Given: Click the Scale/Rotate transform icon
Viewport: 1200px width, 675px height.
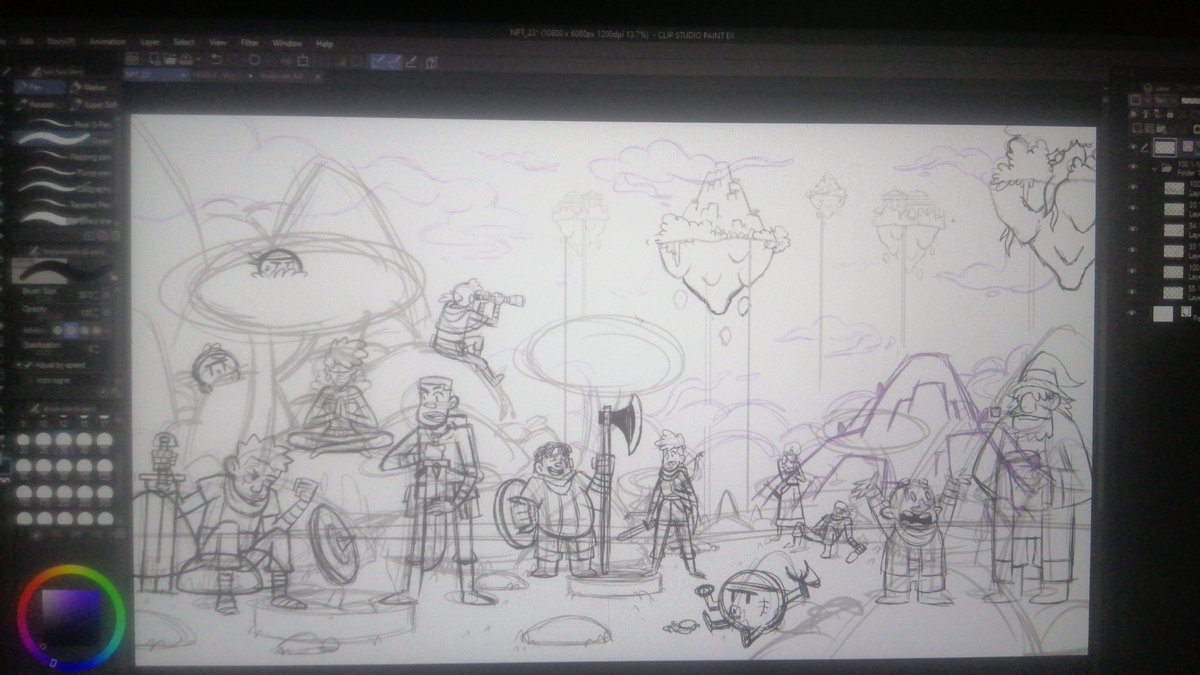Looking at the screenshot, I should coord(303,59).
